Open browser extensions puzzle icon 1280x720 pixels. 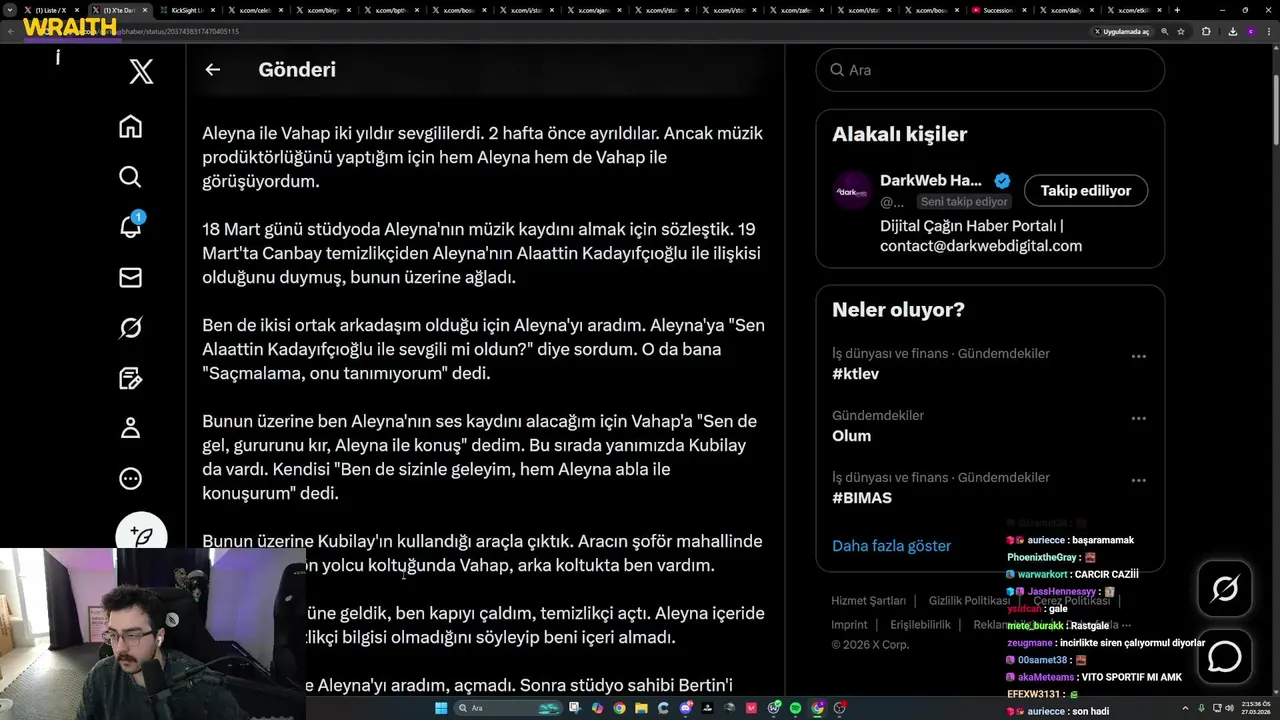(x=1206, y=32)
